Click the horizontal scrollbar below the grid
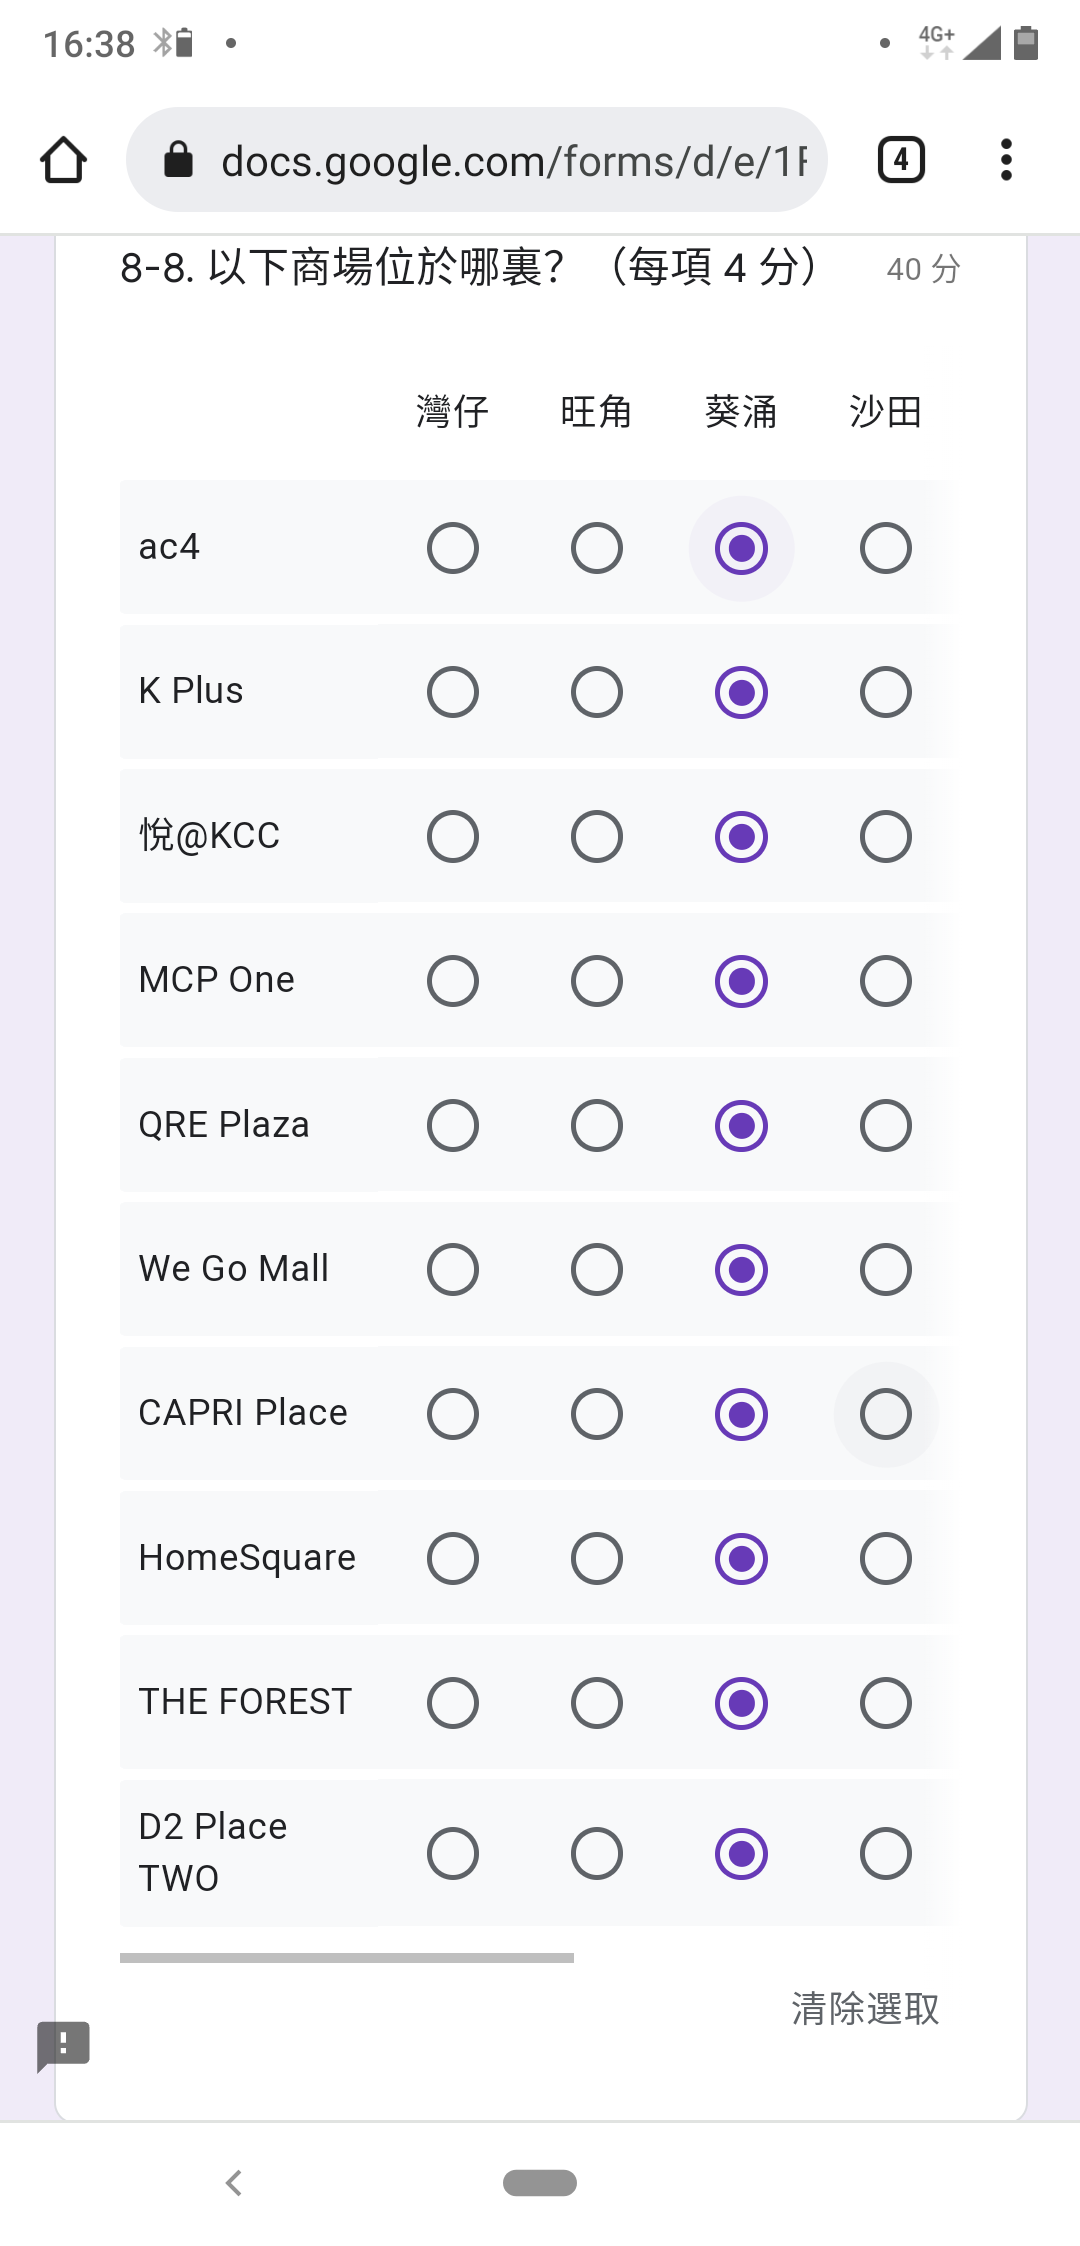Screen dimensions: 1080x2246 click(347, 1958)
